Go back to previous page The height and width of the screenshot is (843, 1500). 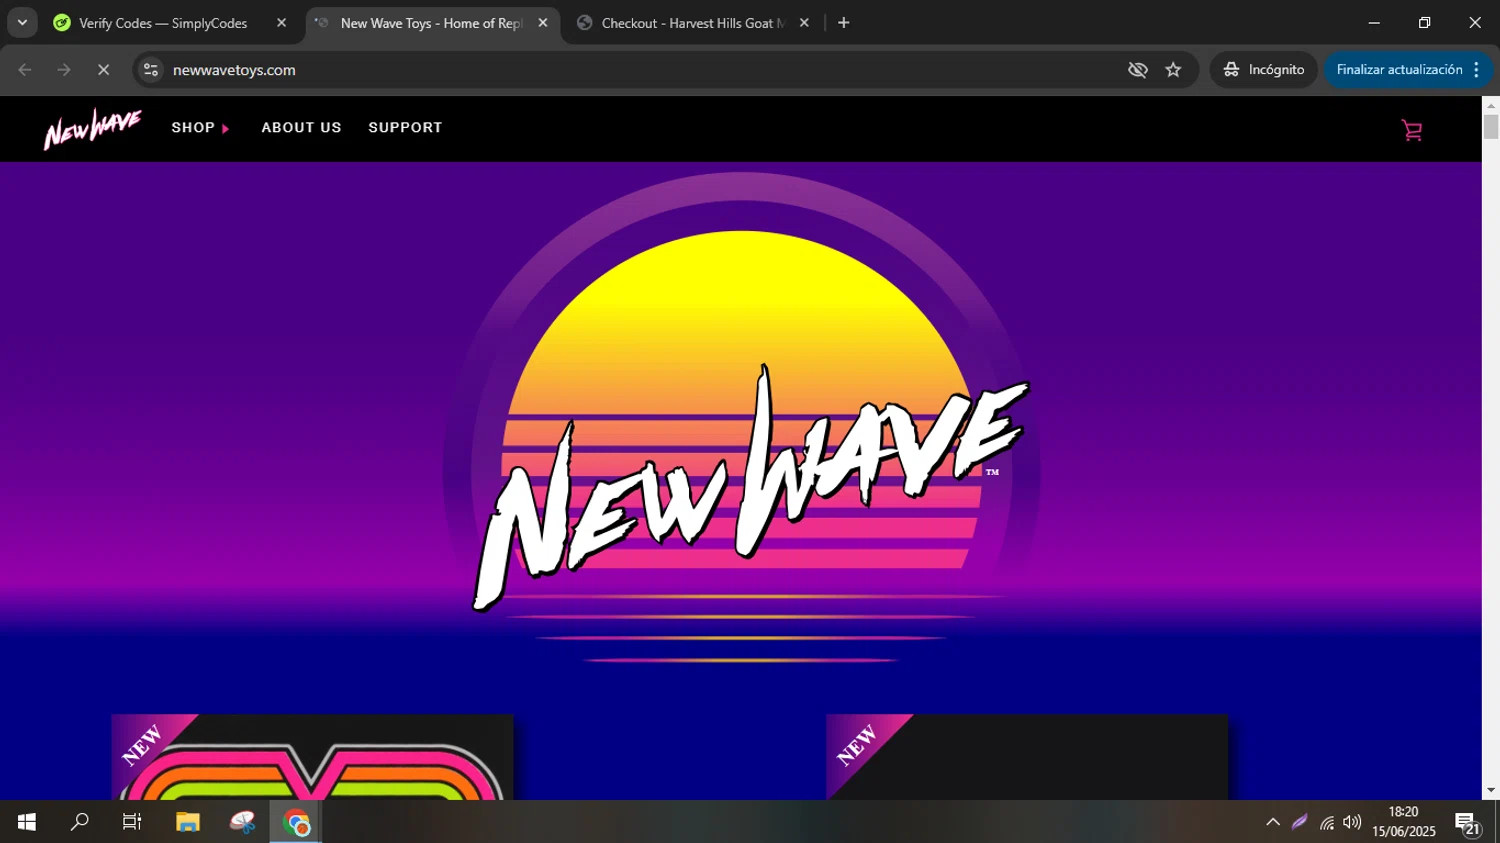pyautogui.click(x=25, y=70)
